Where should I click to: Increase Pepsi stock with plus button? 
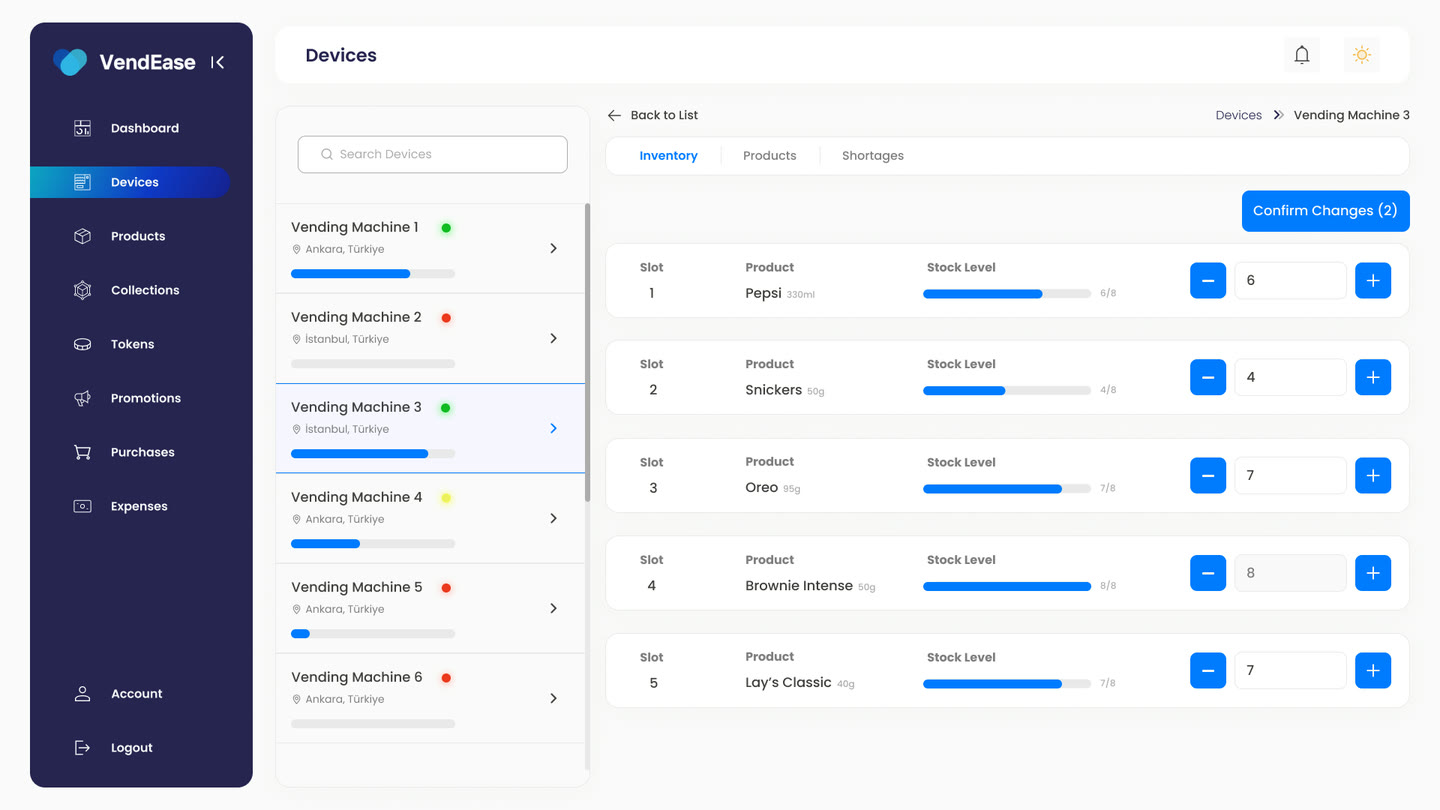[1373, 281]
